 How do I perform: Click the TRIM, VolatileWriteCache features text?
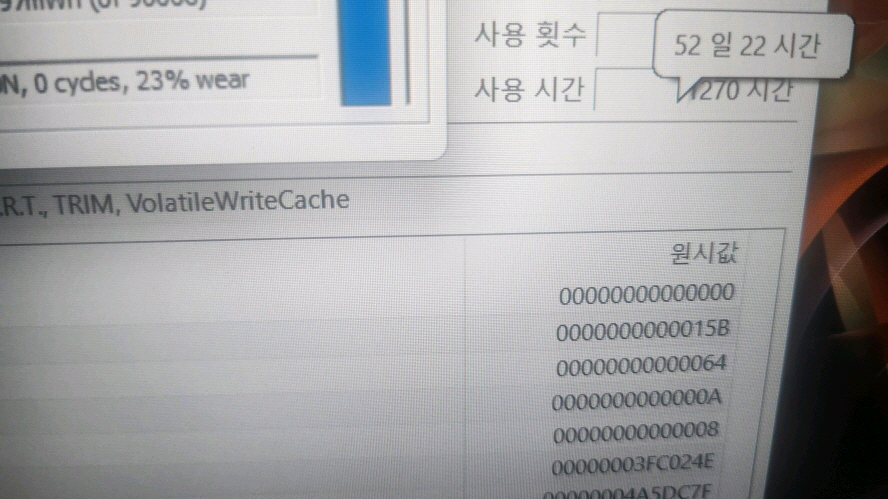(x=202, y=203)
